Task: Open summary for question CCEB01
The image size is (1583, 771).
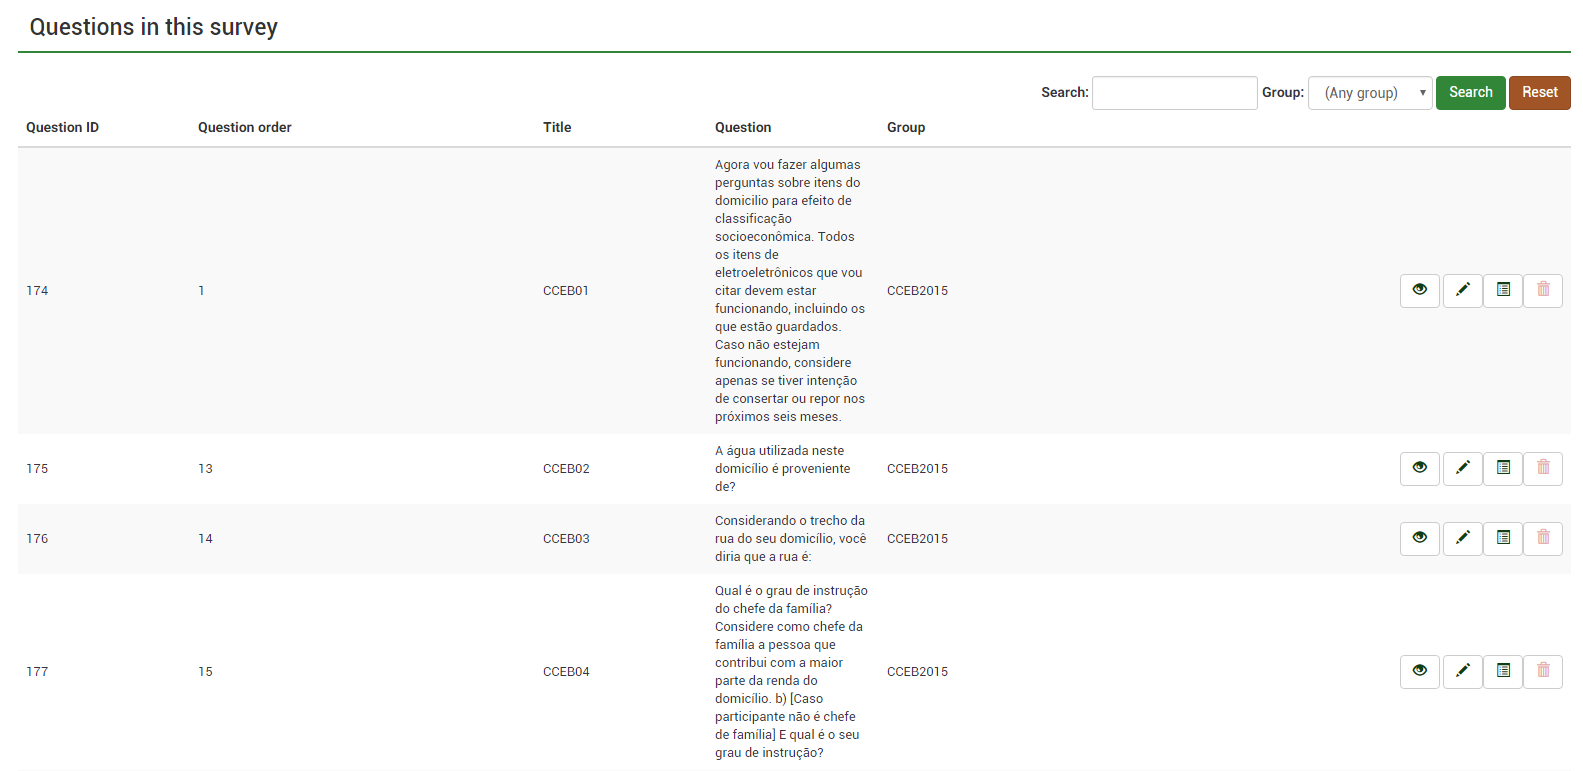Action: [1502, 290]
